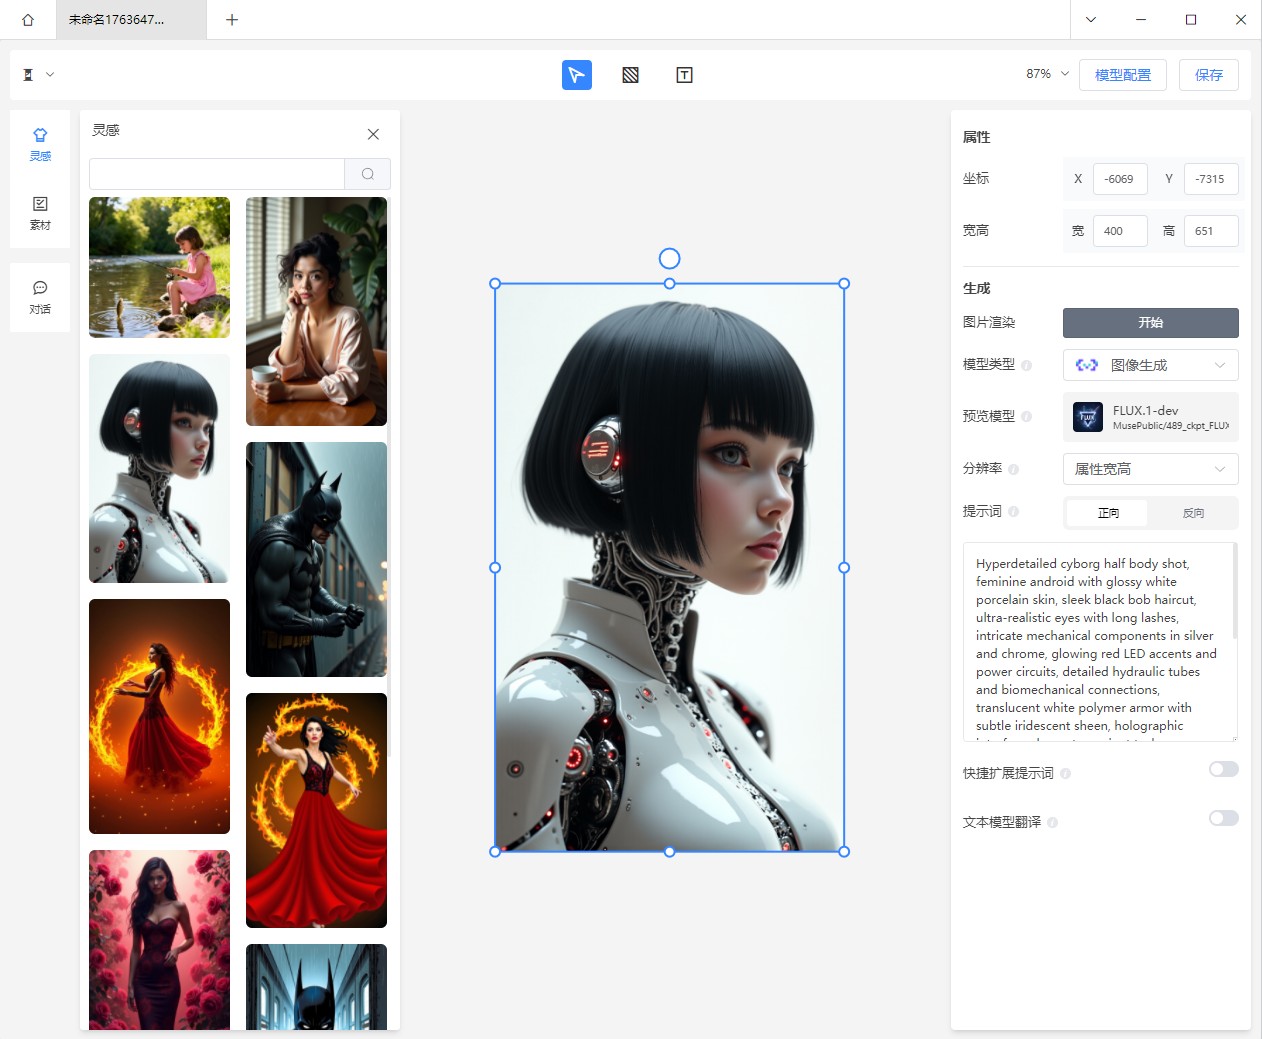The image size is (1262, 1039).
Task: Select the hatched mask tool
Action: [630, 75]
